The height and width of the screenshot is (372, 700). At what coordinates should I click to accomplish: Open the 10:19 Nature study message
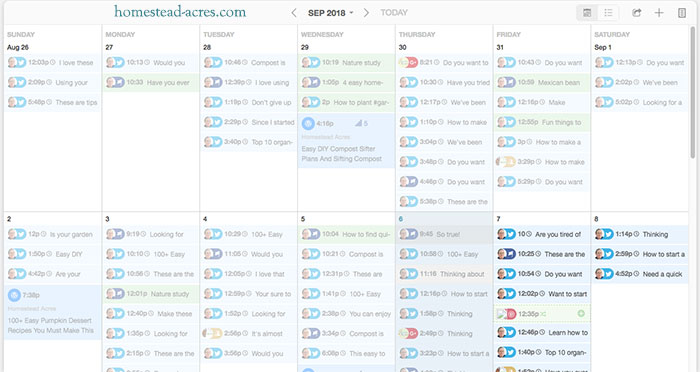346,63
